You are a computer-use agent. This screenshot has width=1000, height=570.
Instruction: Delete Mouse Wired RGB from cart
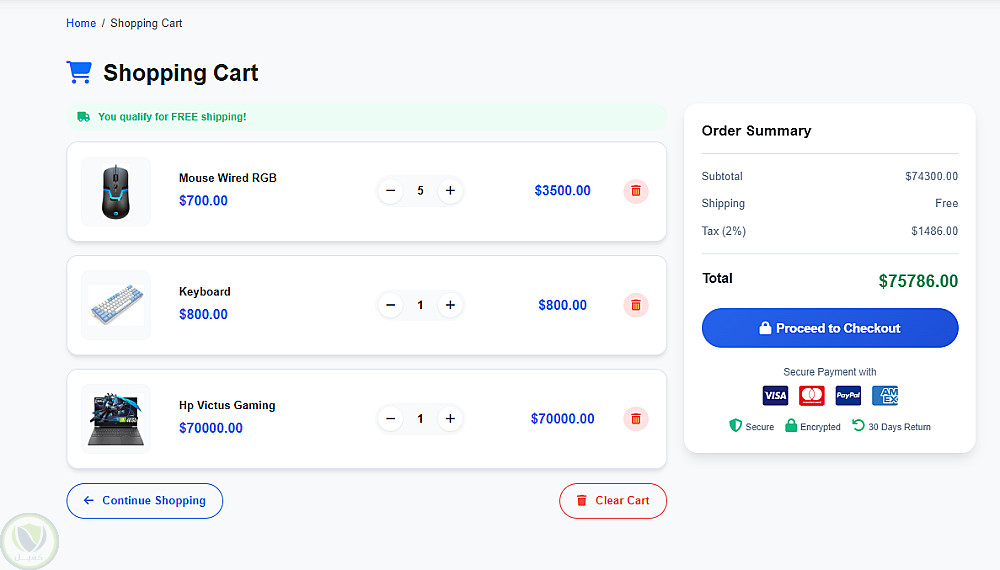636,191
